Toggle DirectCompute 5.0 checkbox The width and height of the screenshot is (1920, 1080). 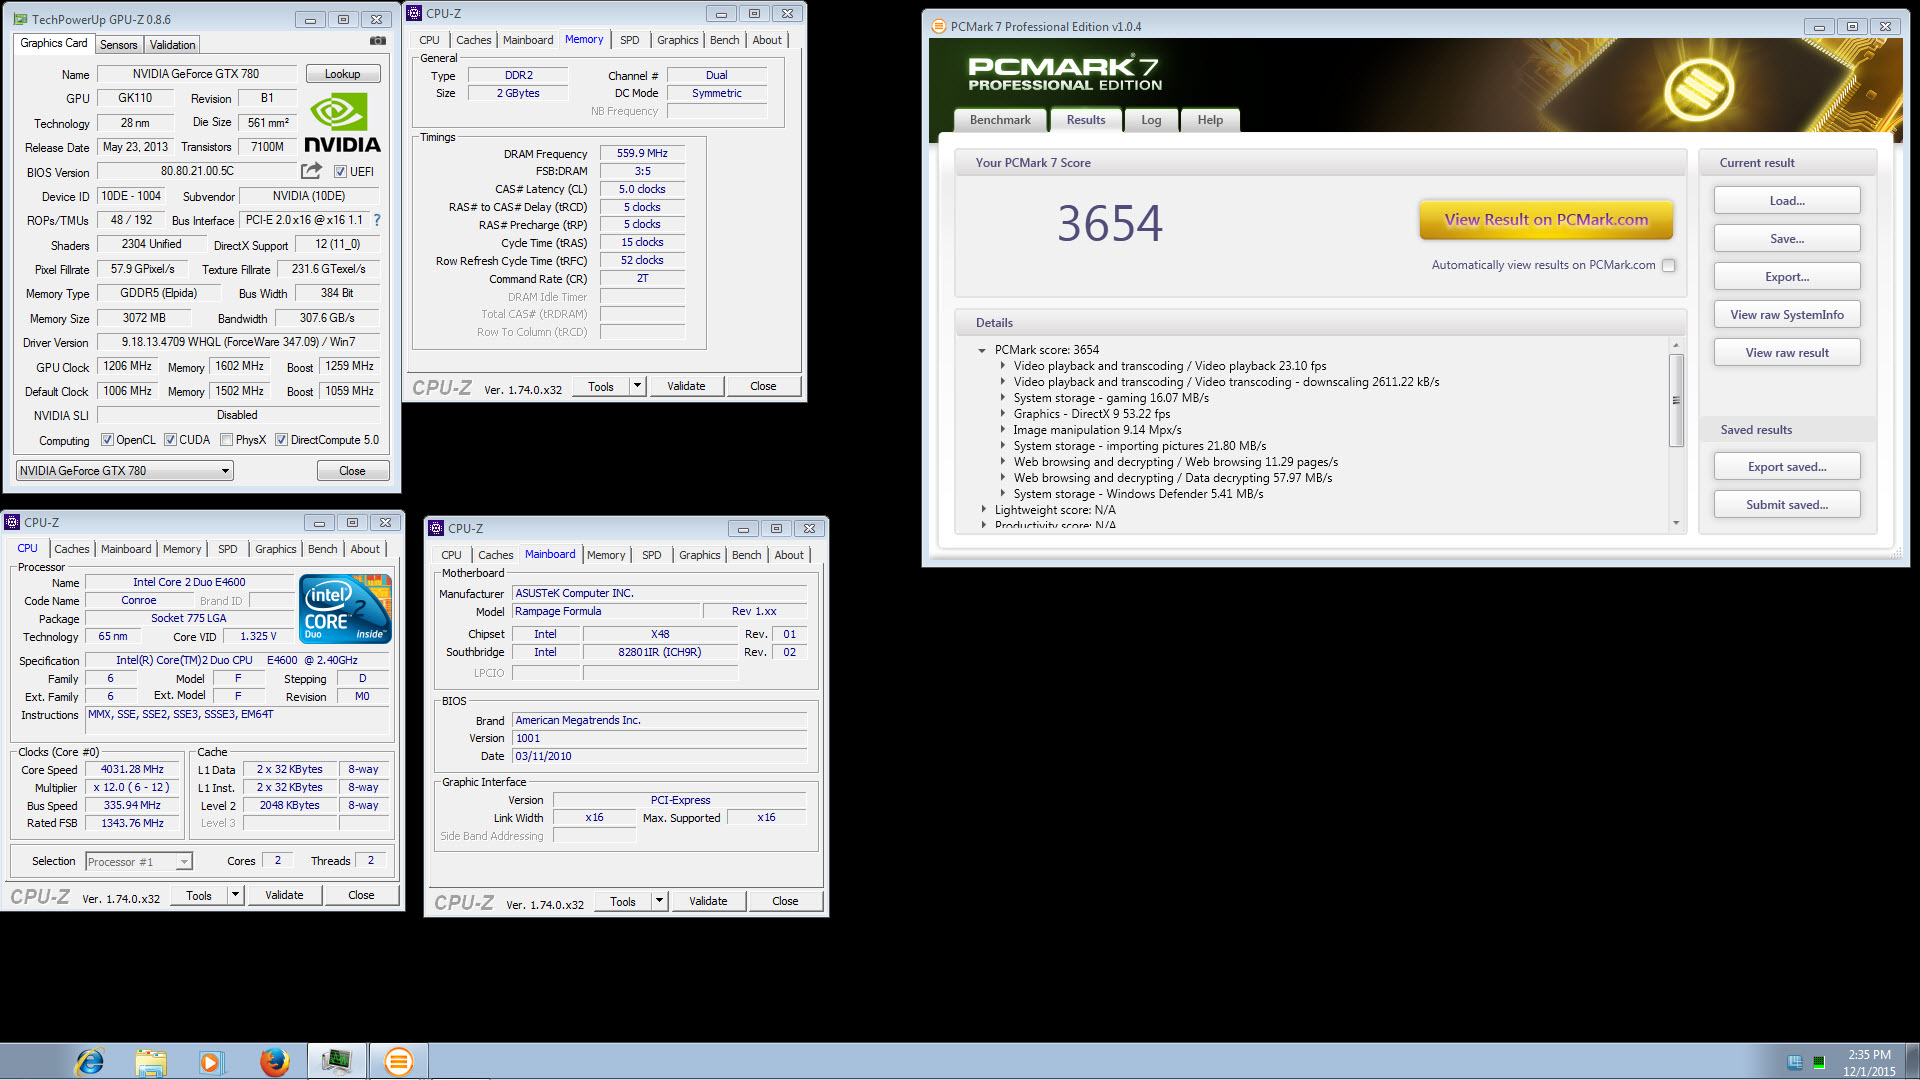[282, 440]
